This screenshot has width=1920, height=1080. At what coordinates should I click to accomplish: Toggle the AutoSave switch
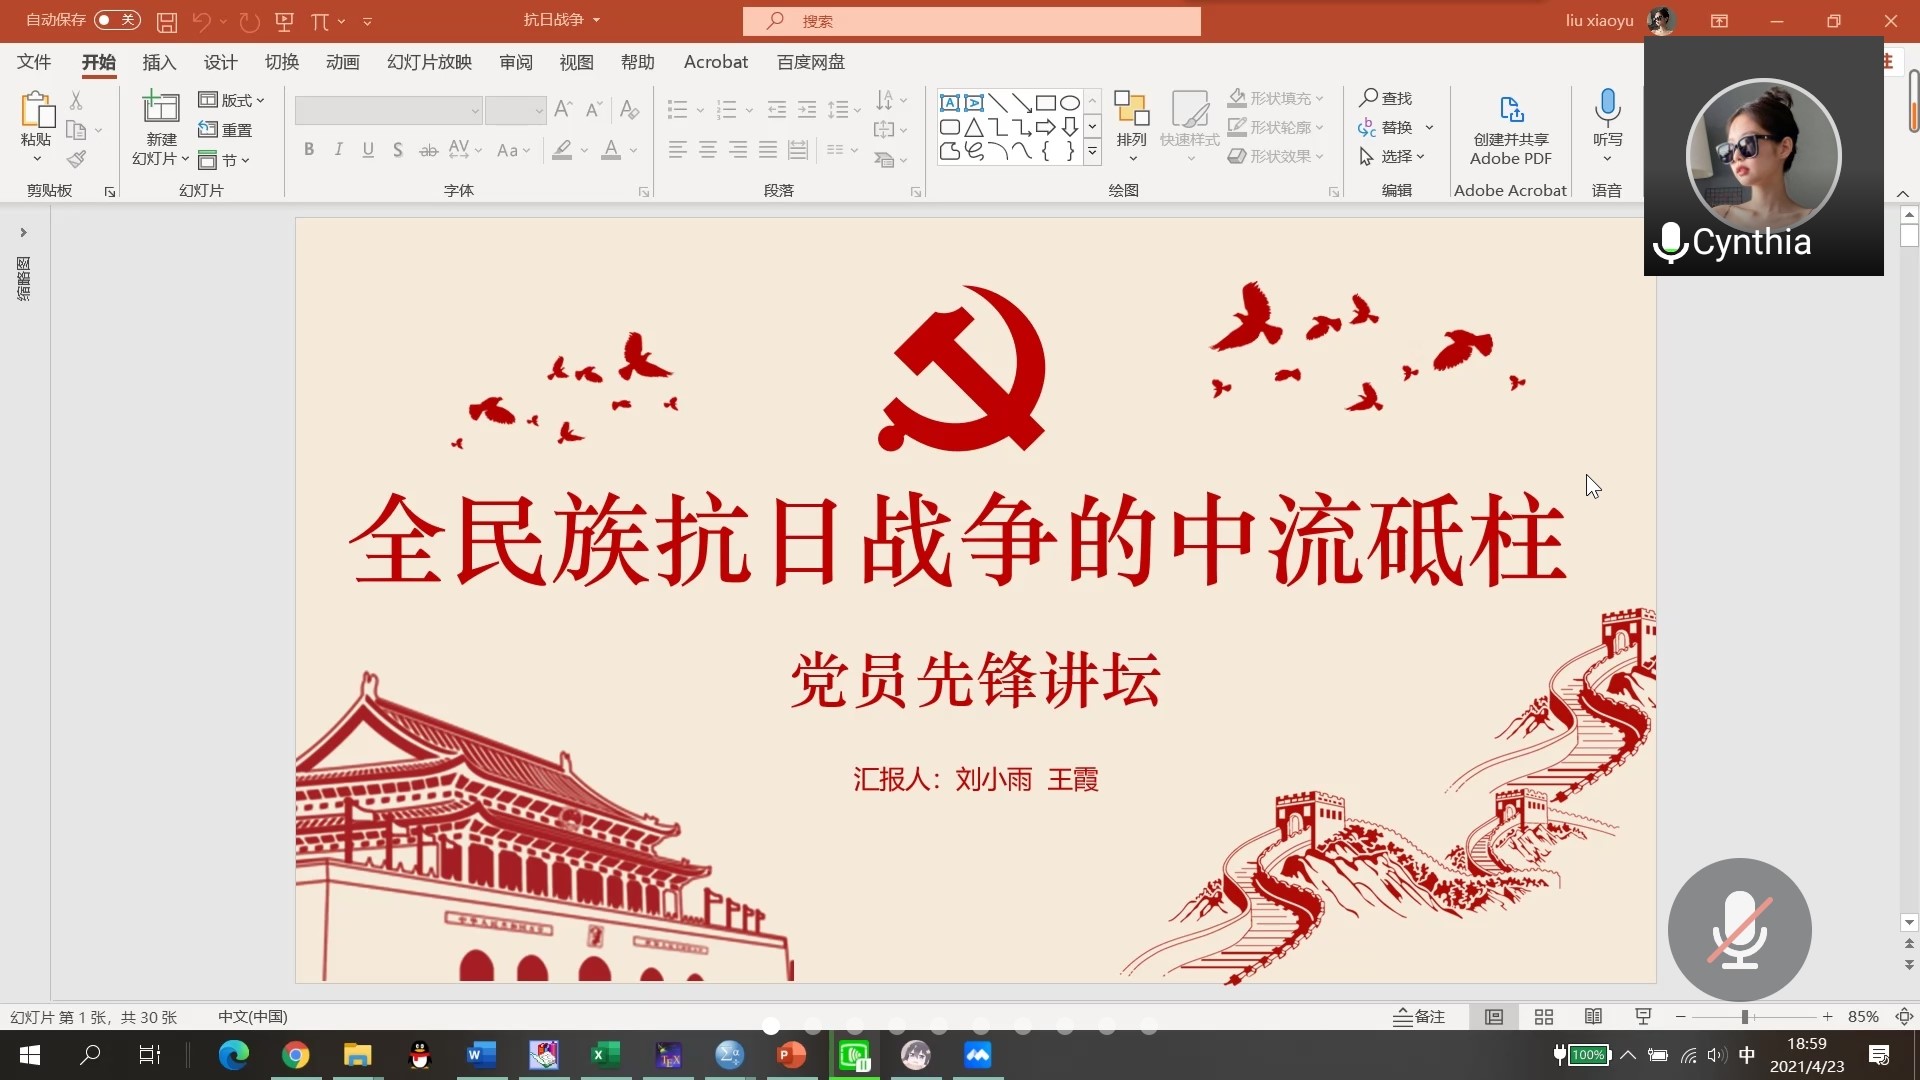[x=117, y=20]
